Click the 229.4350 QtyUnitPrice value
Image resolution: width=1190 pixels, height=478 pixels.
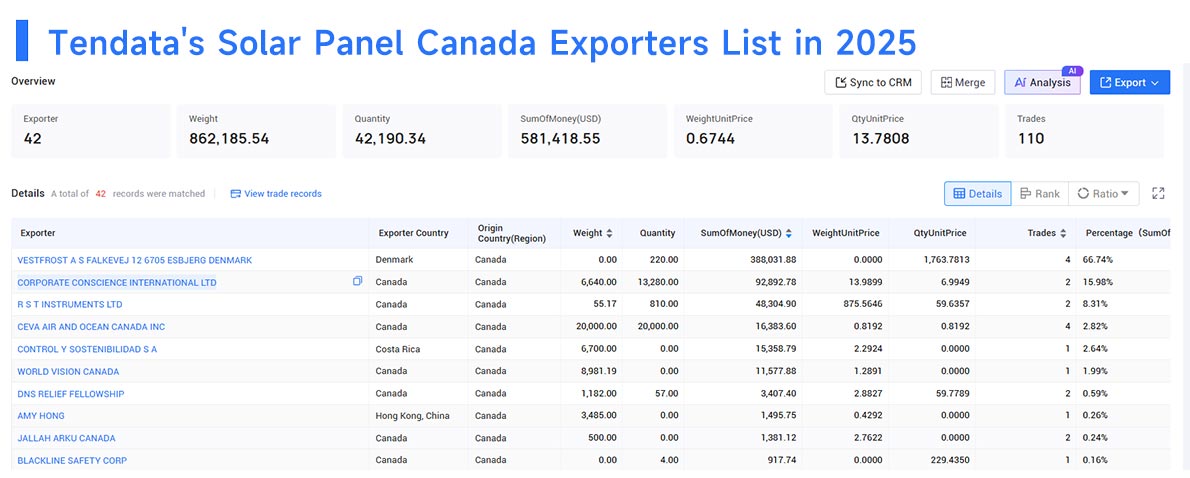click(948, 461)
